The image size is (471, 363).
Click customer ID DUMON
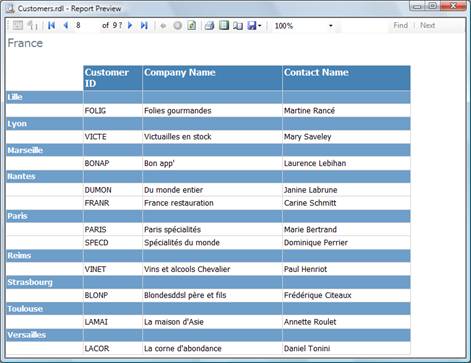pos(98,190)
